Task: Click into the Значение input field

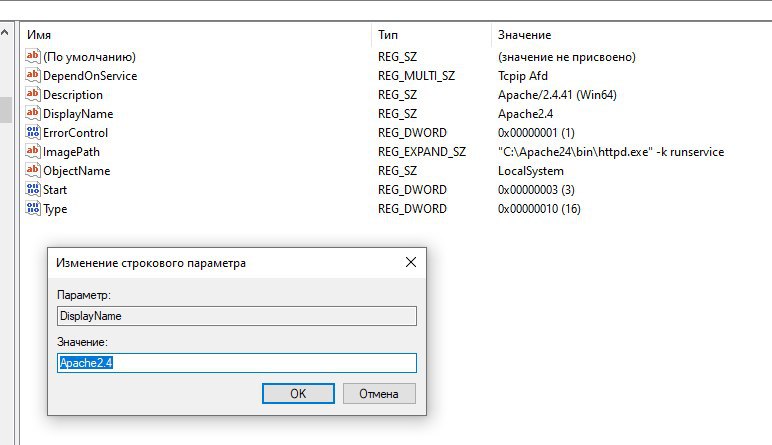Action: pos(237,363)
